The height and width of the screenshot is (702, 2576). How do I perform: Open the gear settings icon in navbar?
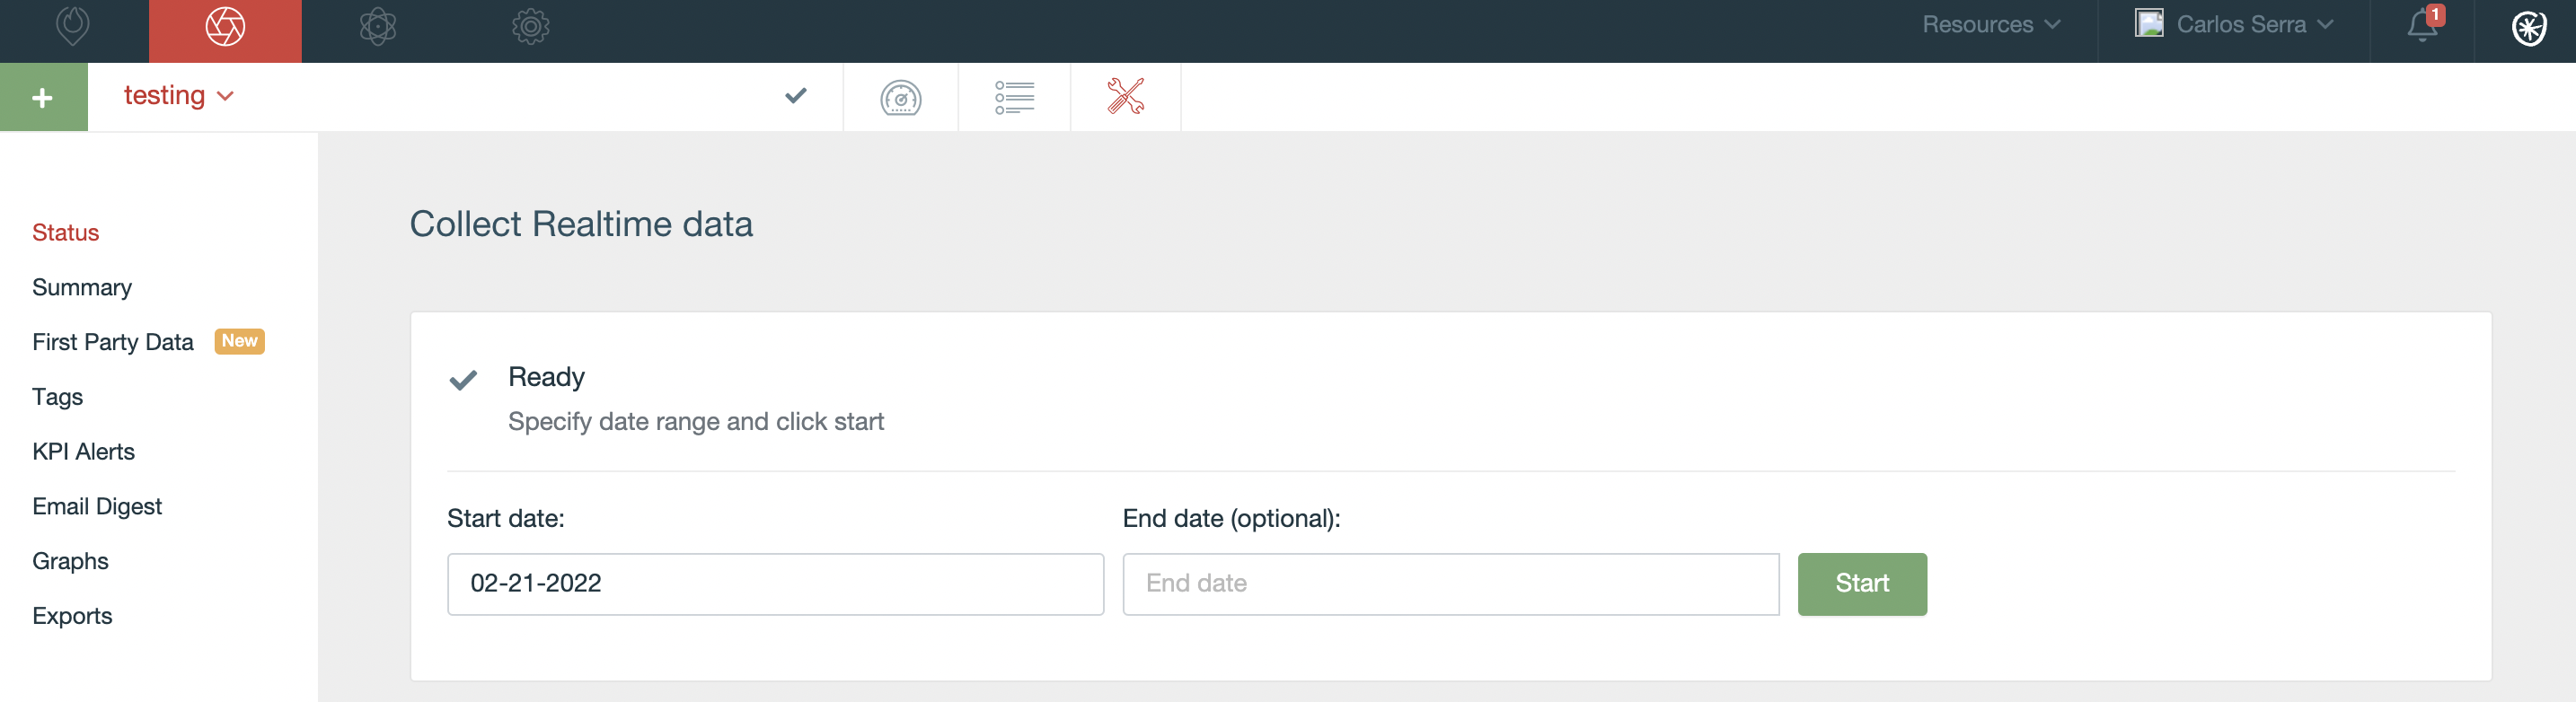tap(531, 26)
